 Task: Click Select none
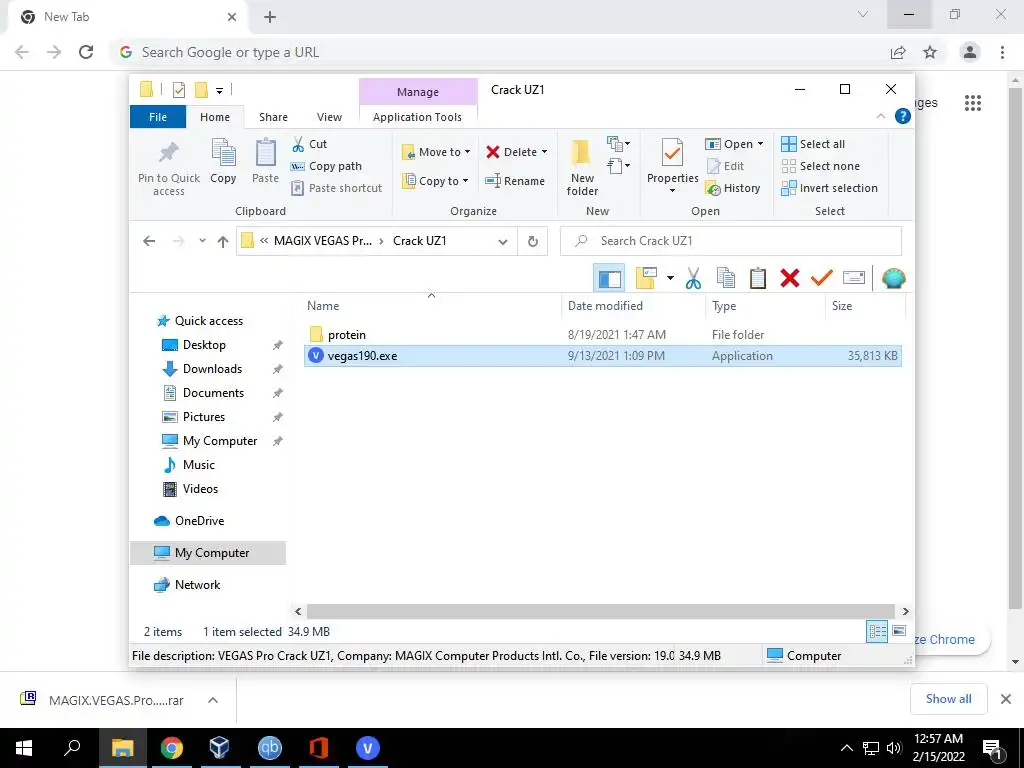(820, 166)
